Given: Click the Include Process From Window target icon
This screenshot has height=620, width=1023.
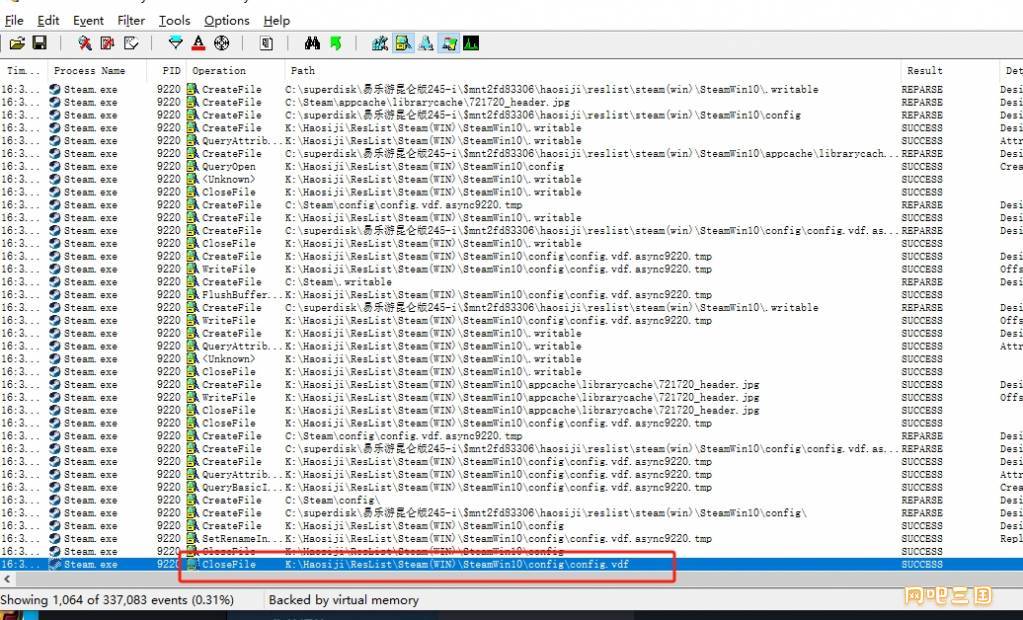Looking at the screenshot, I should 221,43.
